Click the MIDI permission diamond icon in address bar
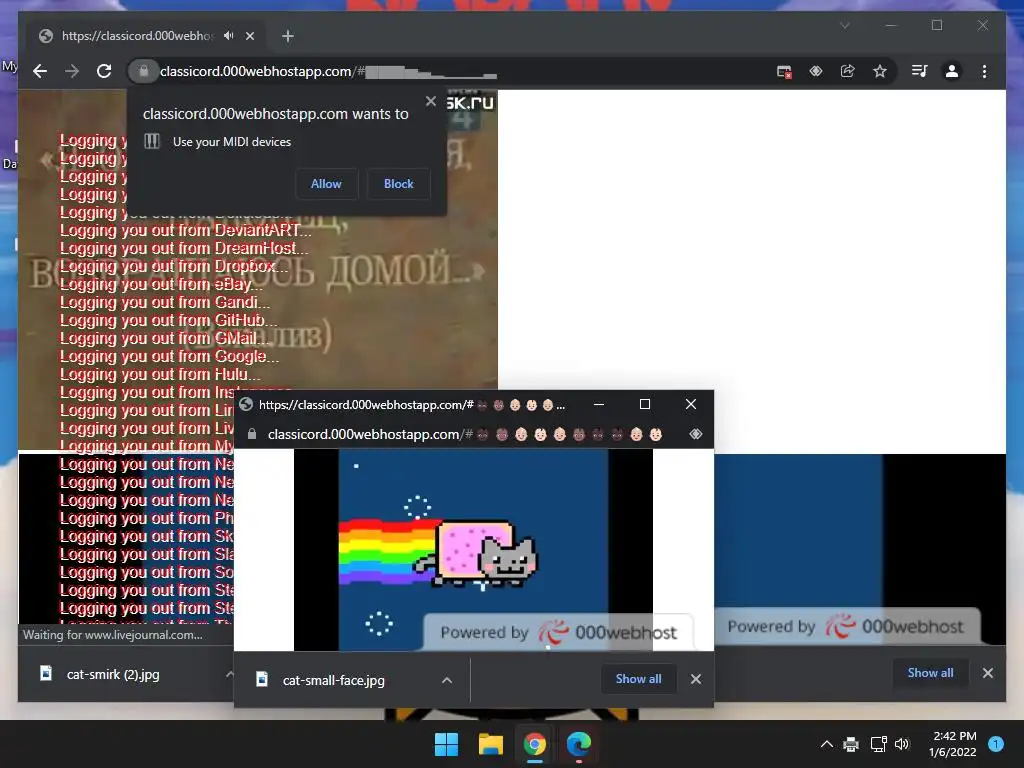 [816, 71]
